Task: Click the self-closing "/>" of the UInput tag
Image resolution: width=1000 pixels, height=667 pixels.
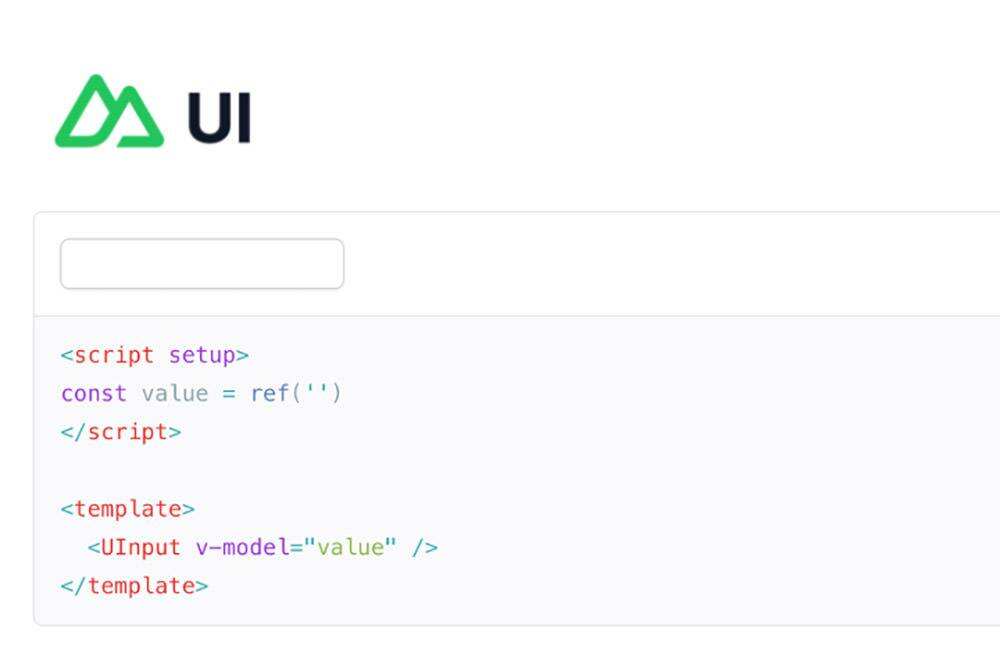Action: [425, 548]
